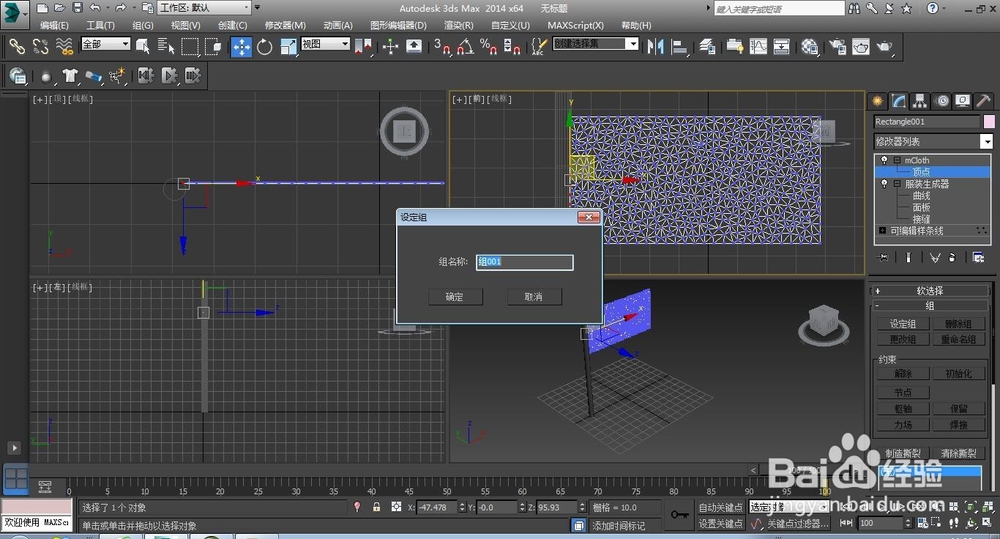Click the Align tool icon
This screenshot has width=1000, height=539.
(680, 46)
